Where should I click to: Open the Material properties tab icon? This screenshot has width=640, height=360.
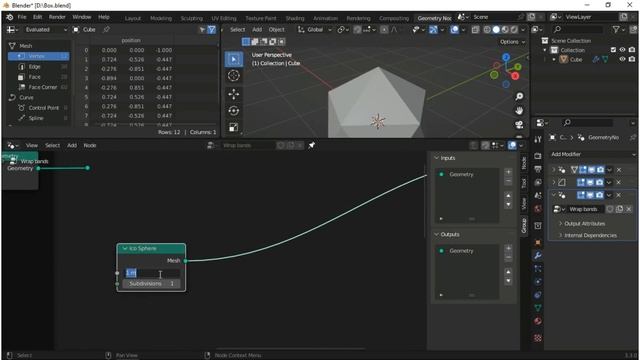click(538, 321)
